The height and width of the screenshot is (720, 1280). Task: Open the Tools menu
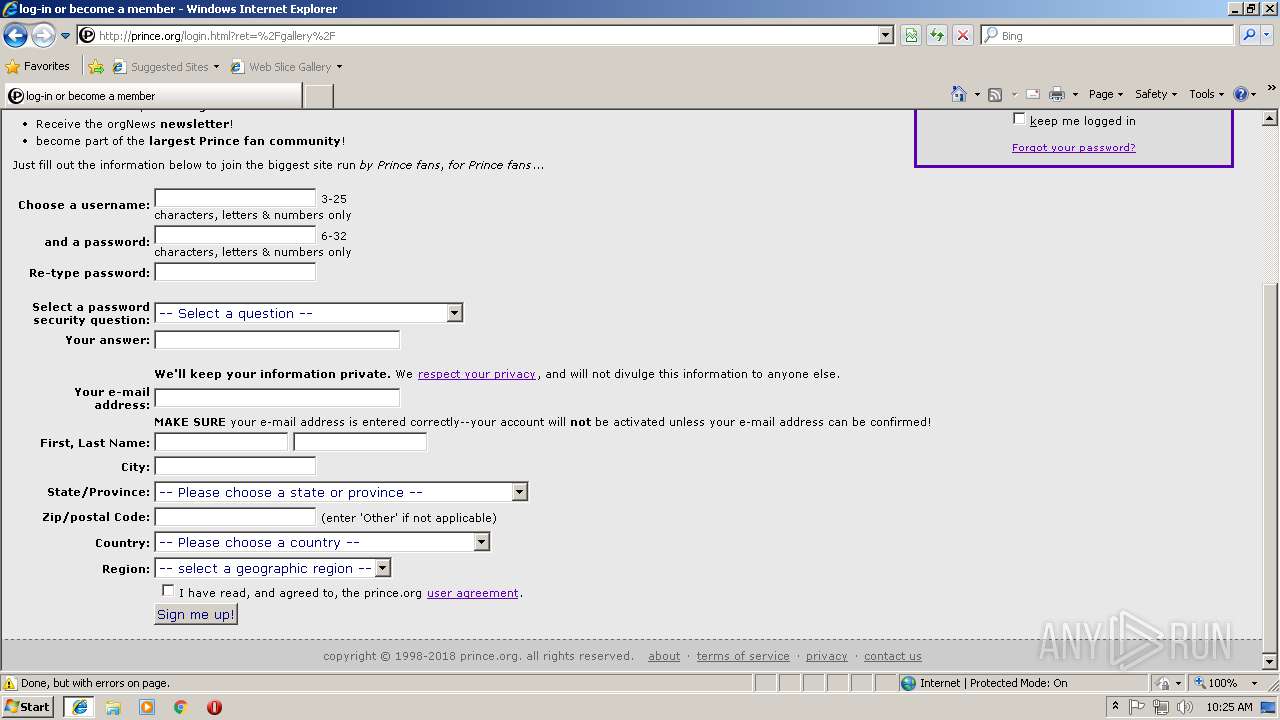(1207, 94)
